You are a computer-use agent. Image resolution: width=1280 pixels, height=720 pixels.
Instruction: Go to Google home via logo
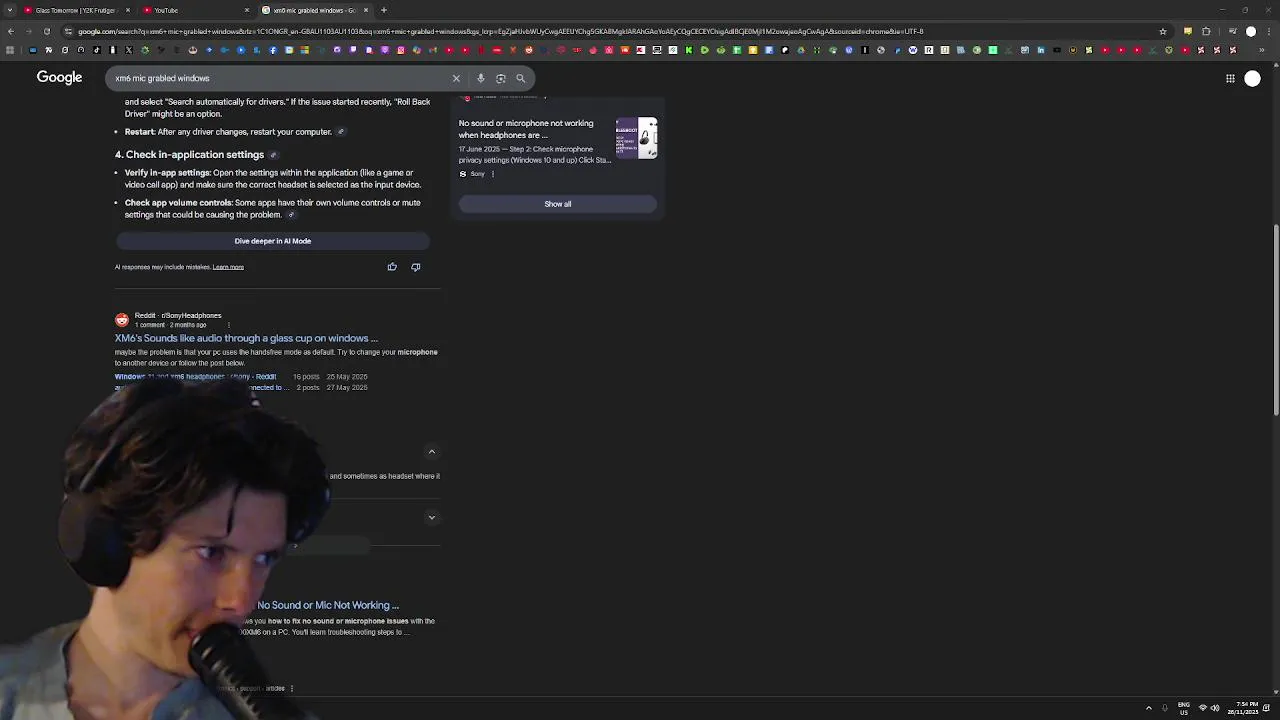click(x=59, y=77)
